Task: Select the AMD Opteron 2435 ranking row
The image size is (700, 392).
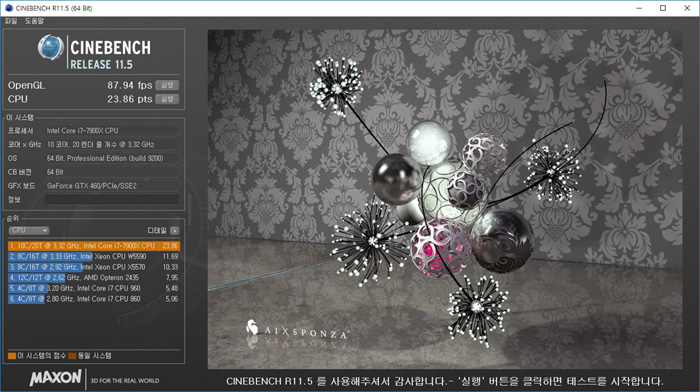Action: pos(94,278)
